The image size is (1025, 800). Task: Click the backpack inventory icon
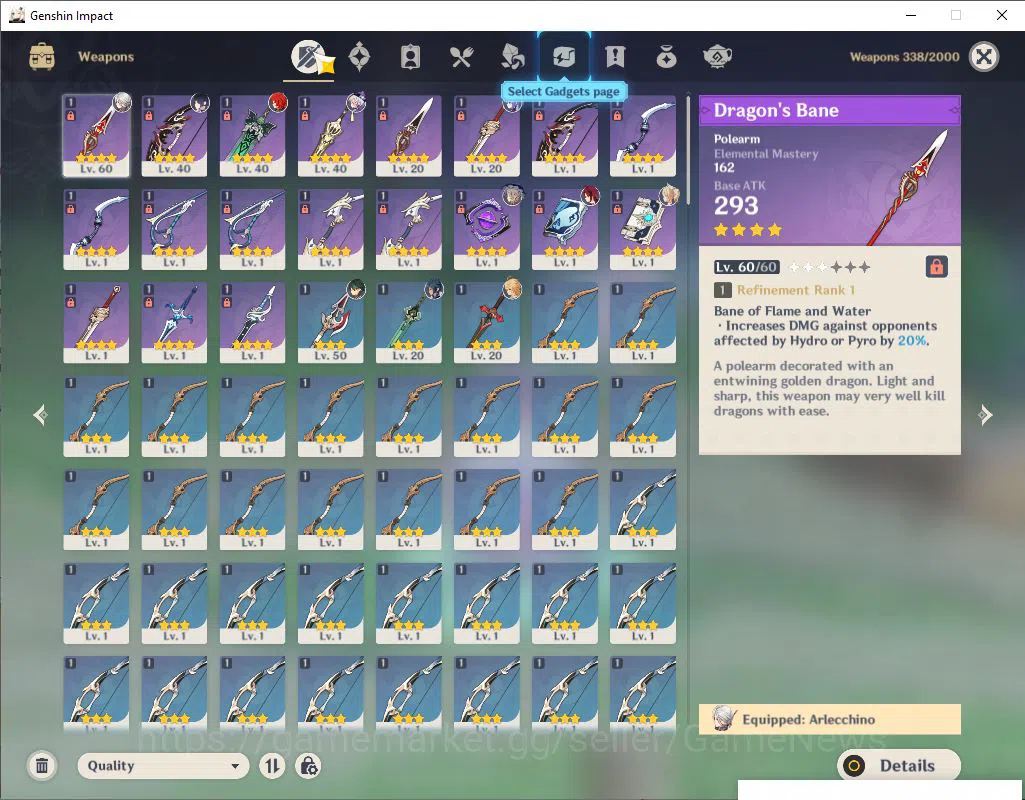coord(42,57)
